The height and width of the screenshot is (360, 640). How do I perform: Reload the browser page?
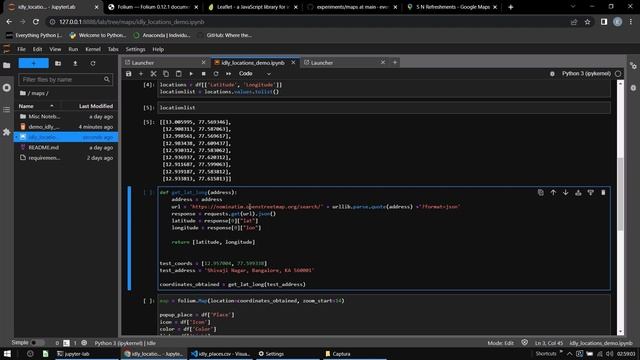click(x=36, y=22)
